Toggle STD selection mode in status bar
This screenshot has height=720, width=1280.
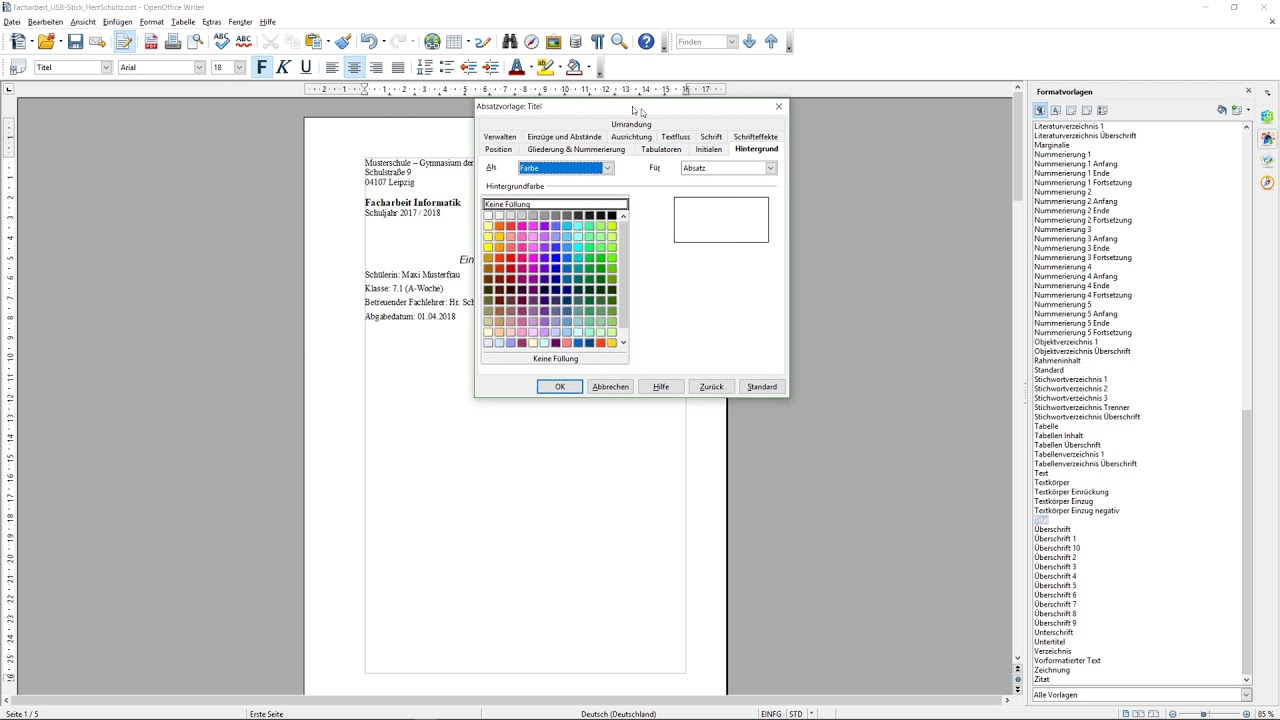(x=796, y=714)
